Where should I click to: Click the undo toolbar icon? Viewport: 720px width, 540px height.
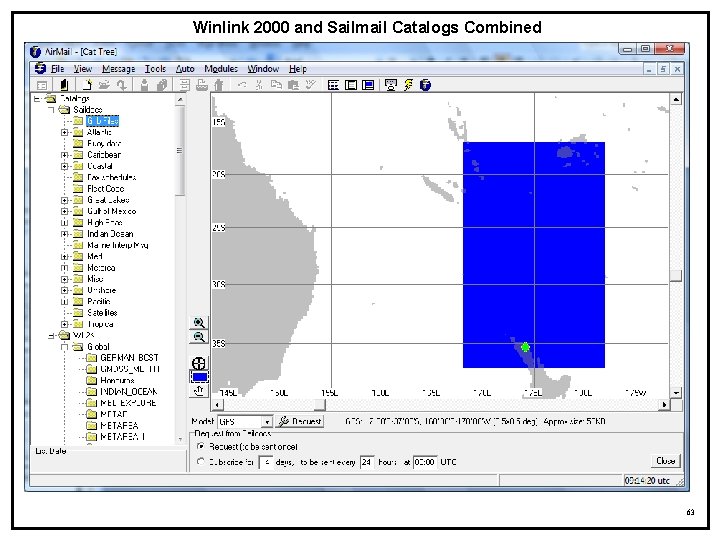coord(242,85)
